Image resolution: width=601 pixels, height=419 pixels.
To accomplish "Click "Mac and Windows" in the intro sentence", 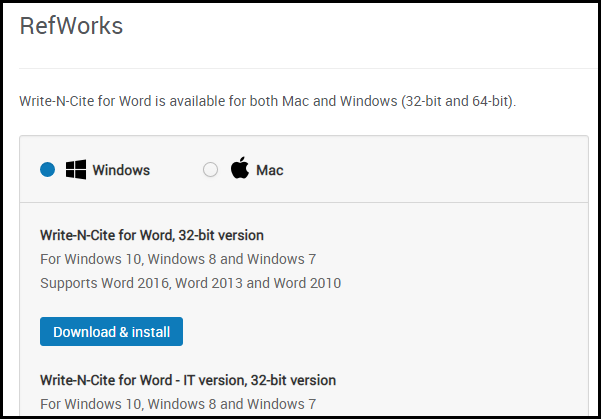I will pyautogui.click(x=340, y=101).
